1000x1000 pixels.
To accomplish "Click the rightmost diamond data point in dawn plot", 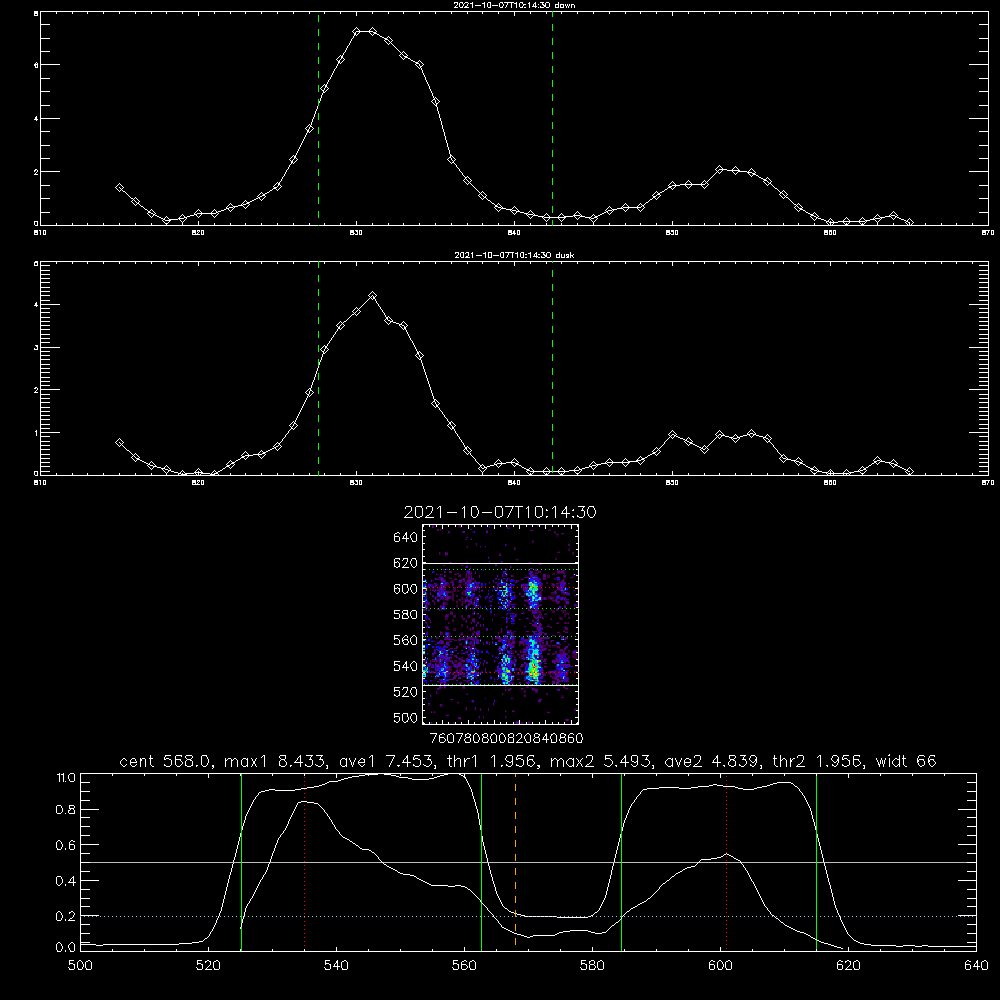I will point(909,222).
